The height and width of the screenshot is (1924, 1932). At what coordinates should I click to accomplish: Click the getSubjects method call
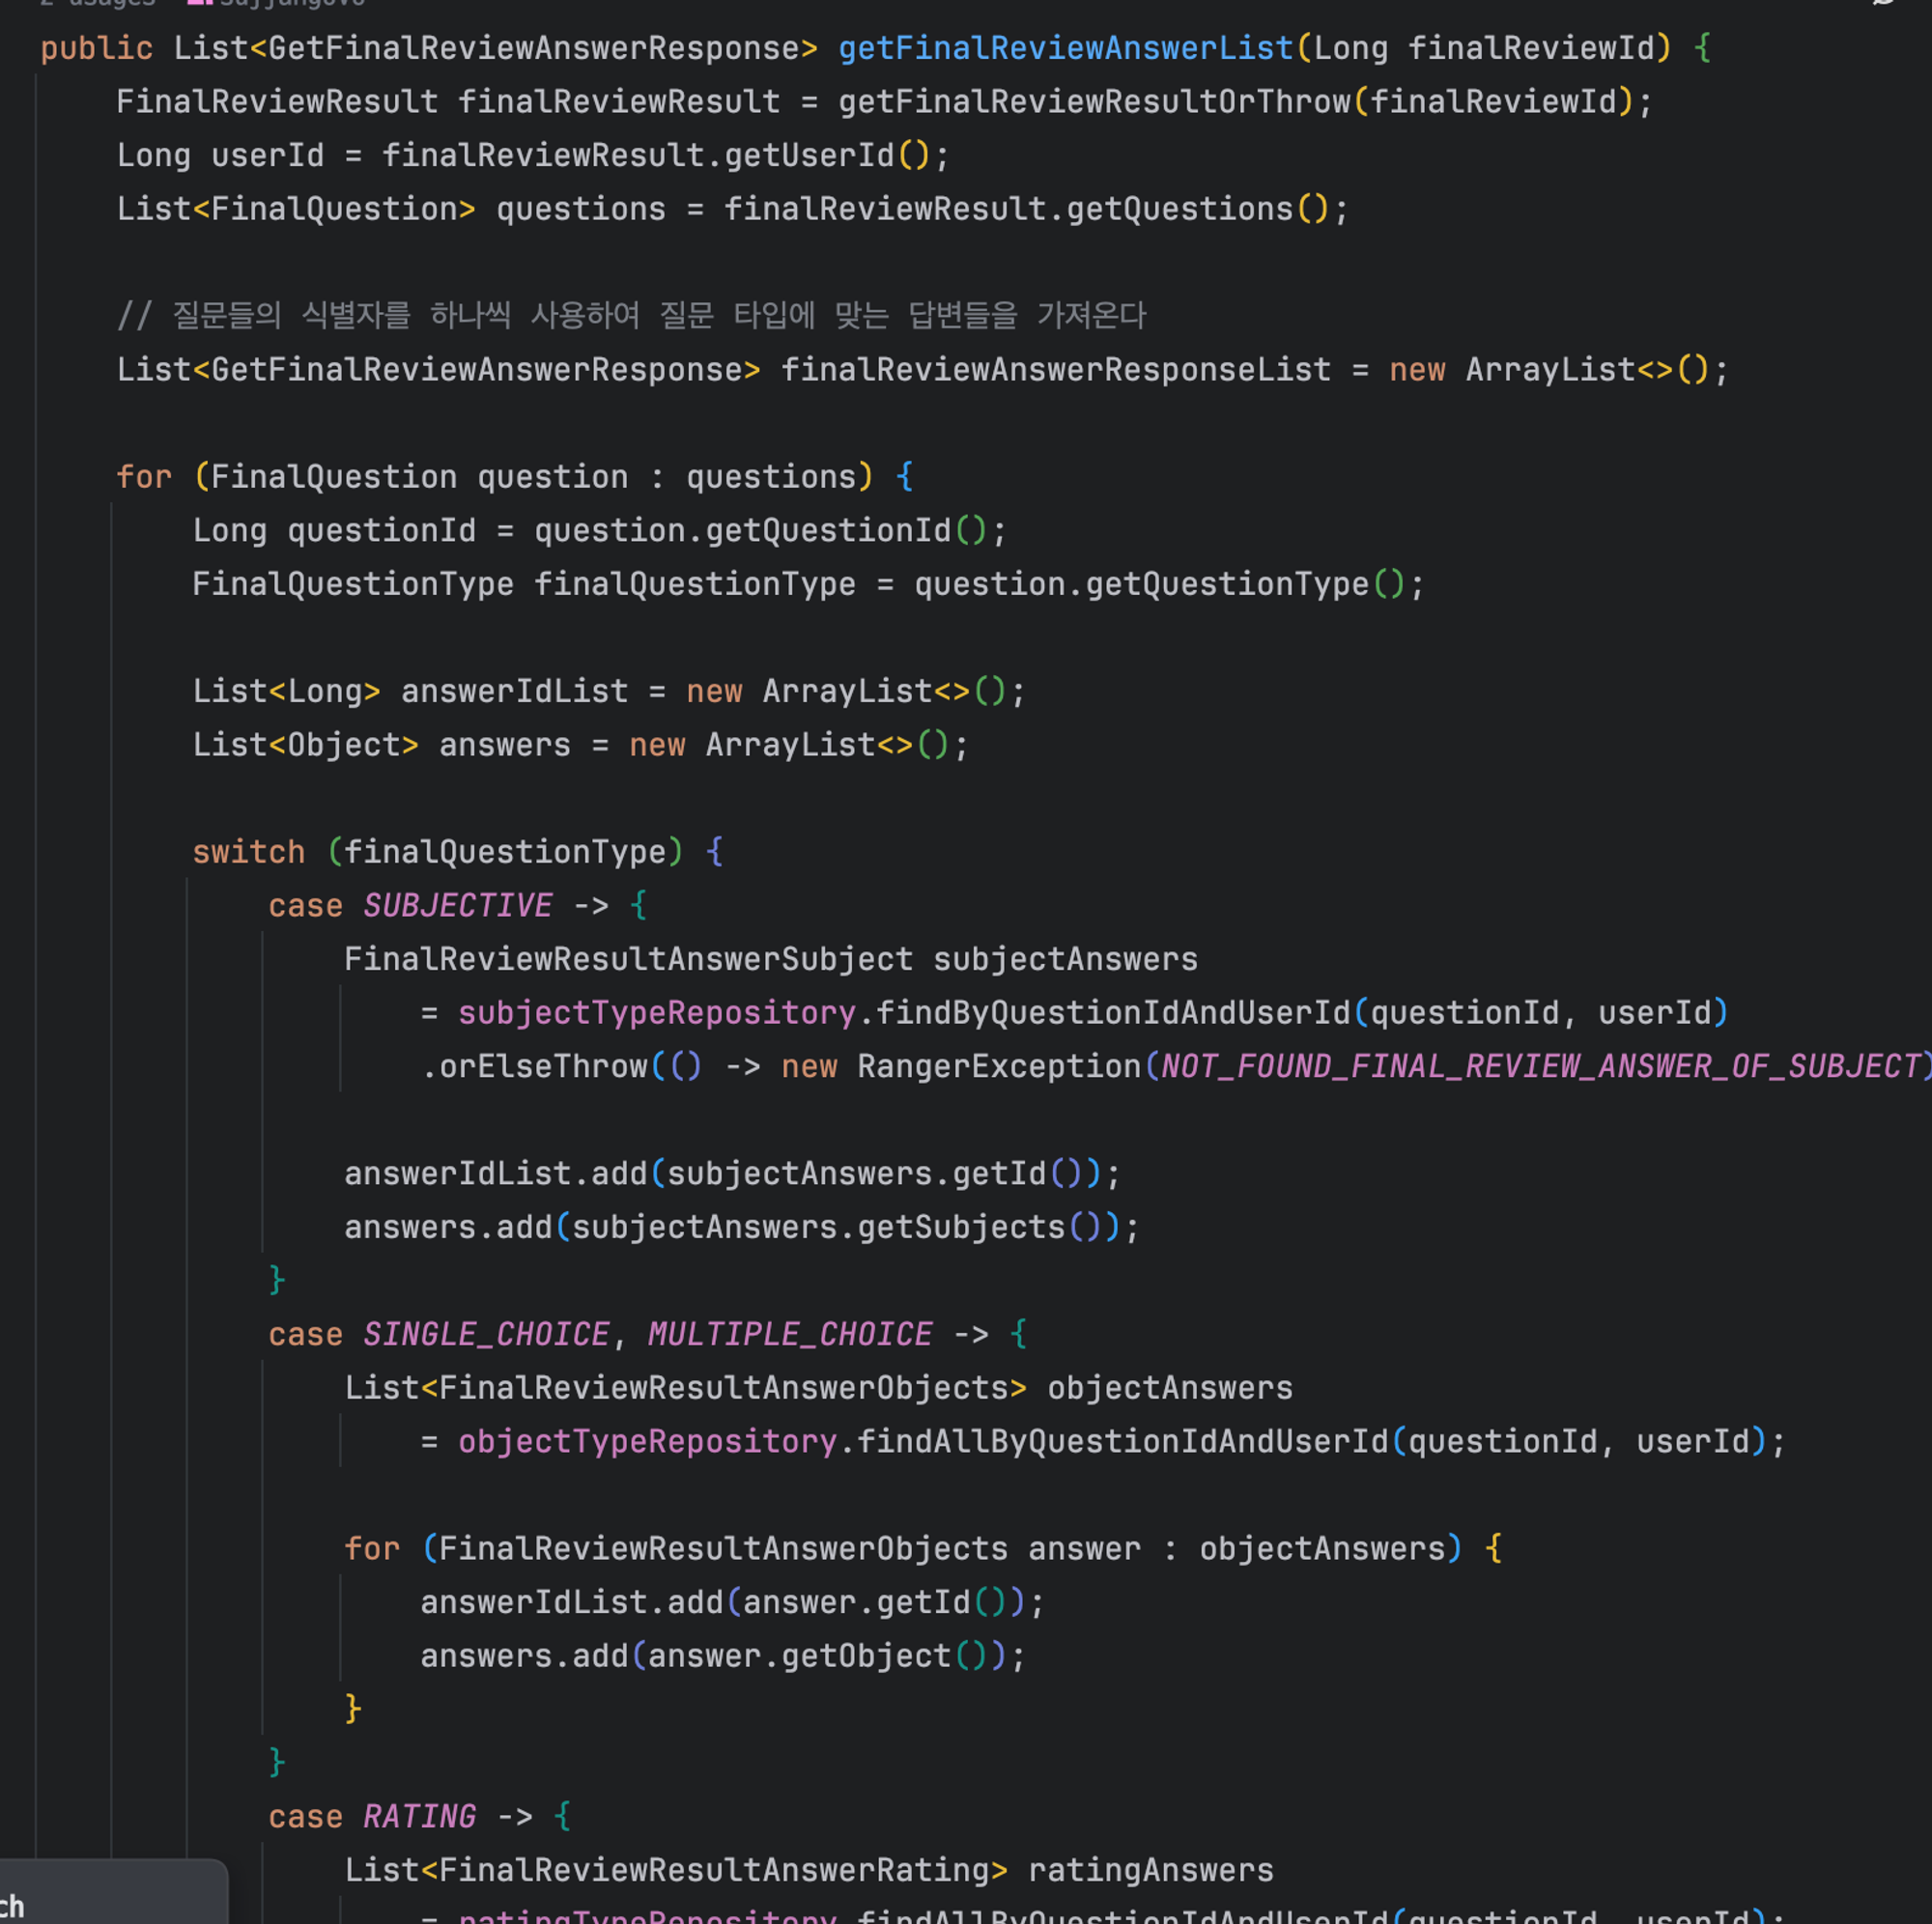[x=961, y=1228]
